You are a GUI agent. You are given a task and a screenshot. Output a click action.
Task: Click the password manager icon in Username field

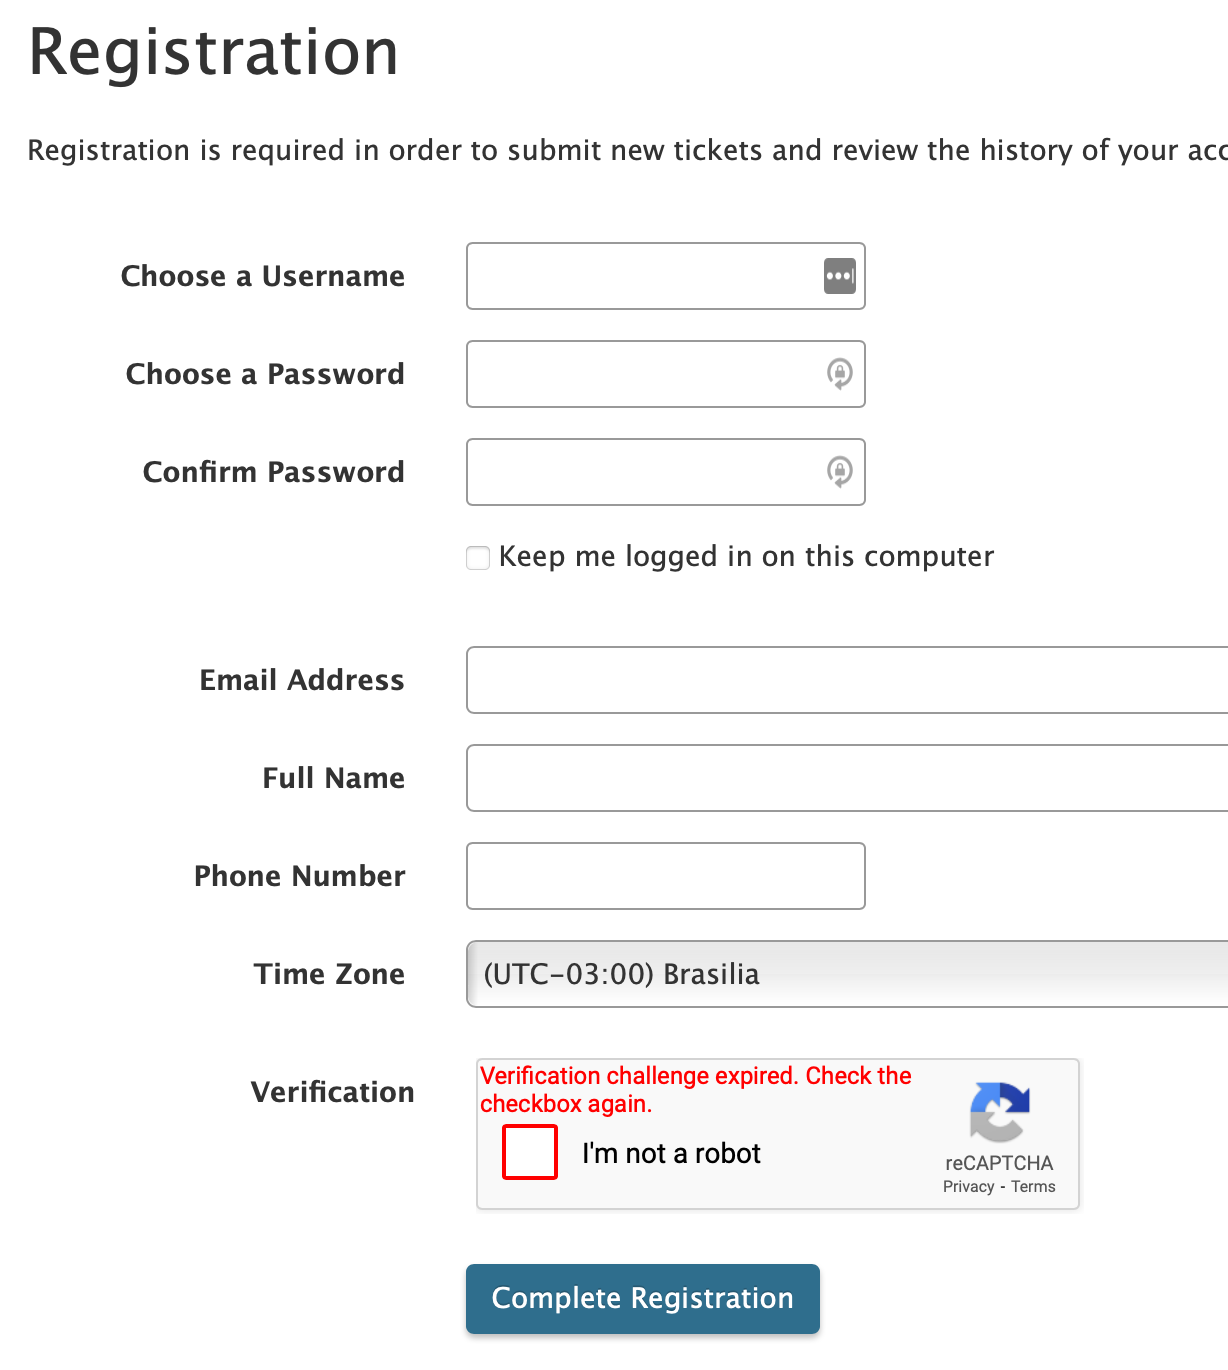pyautogui.click(x=840, y=276)
